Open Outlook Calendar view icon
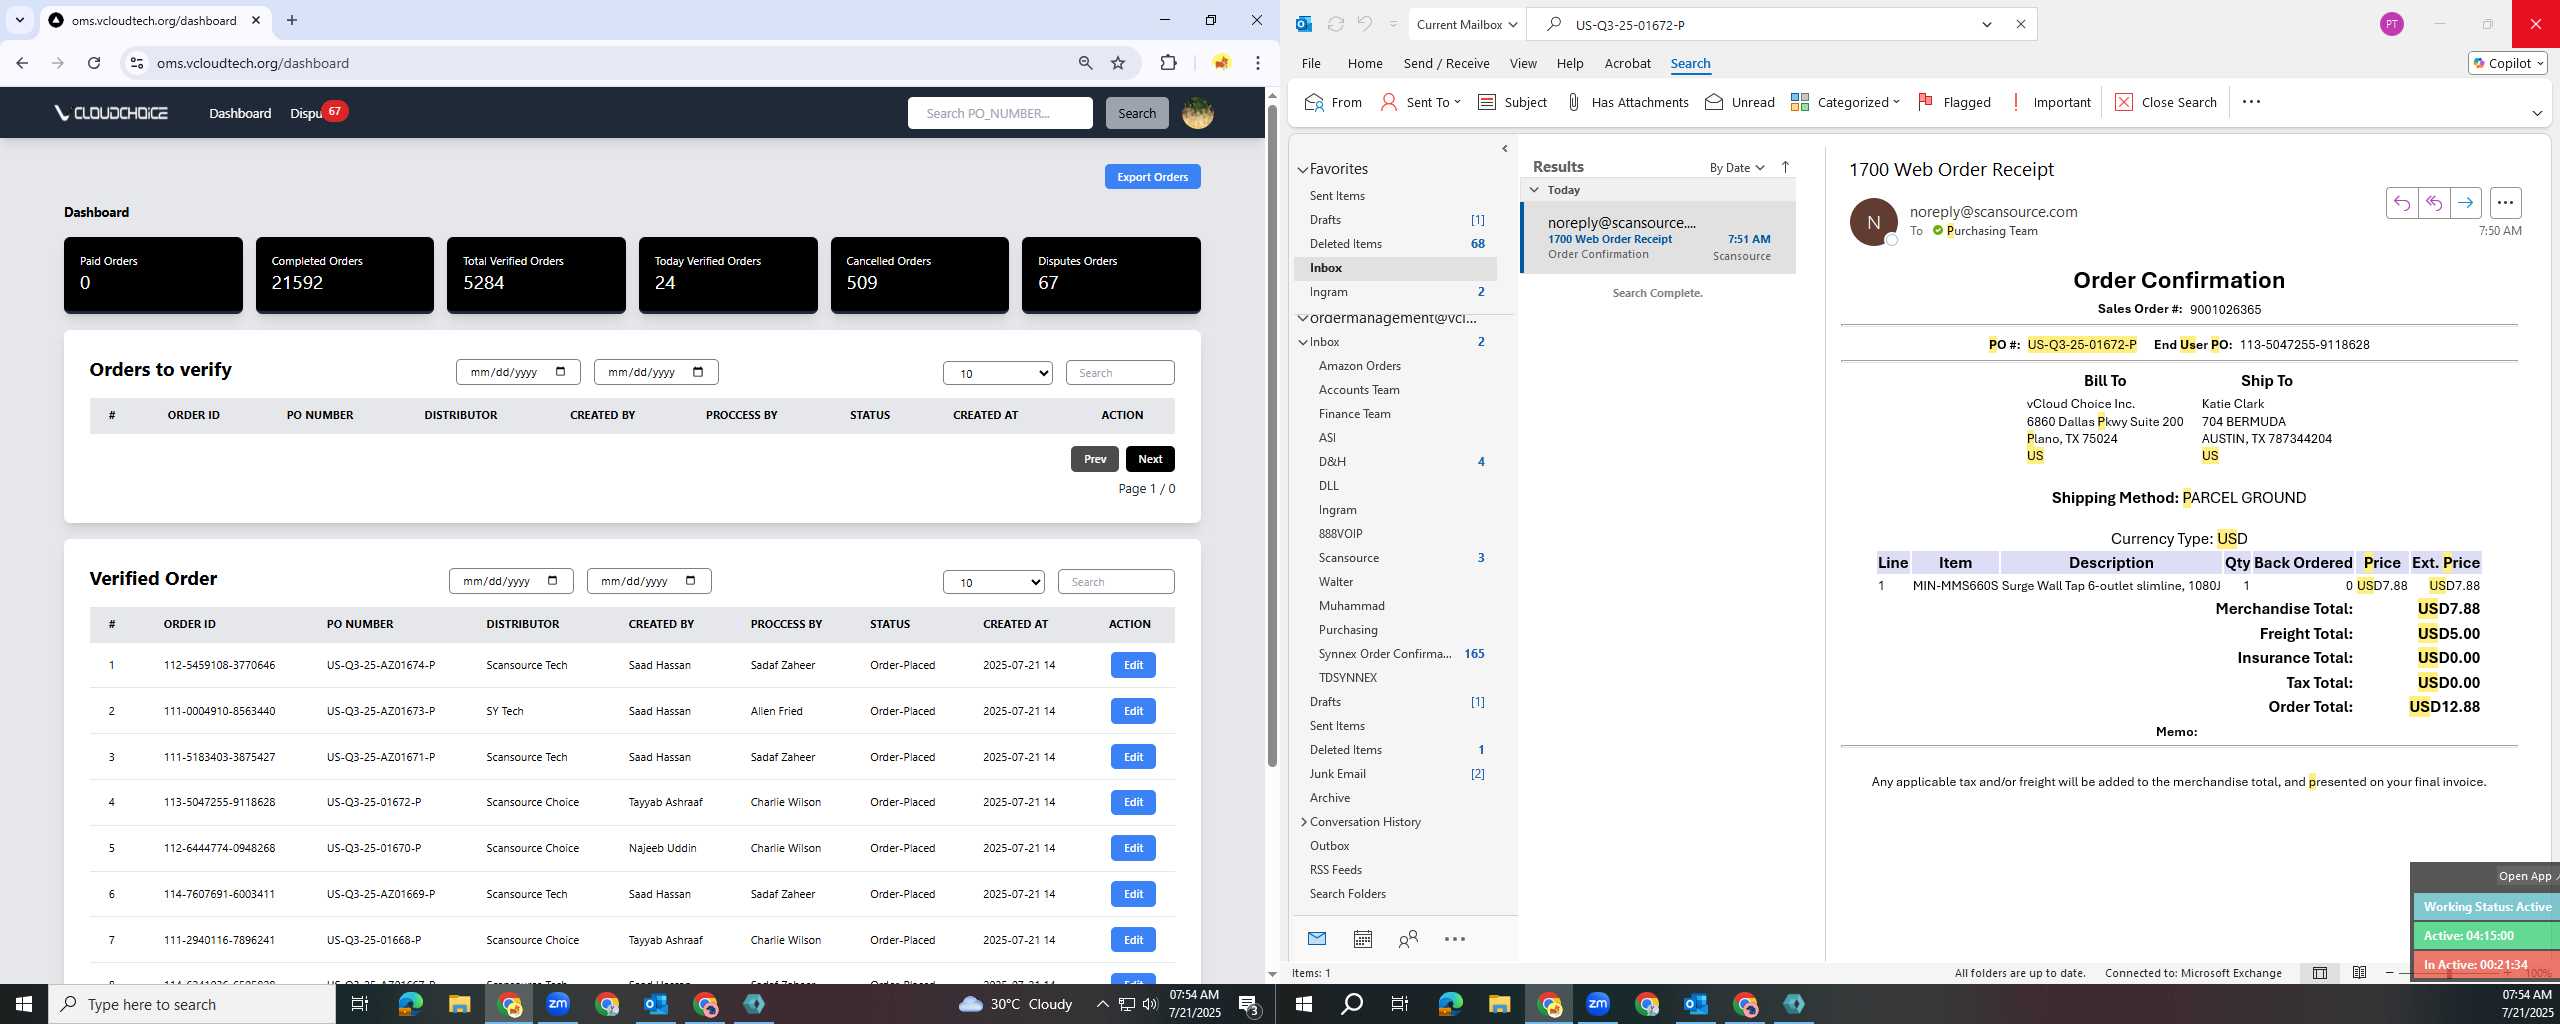This screenshot has height=1024, width=2560. (1362, 938)
